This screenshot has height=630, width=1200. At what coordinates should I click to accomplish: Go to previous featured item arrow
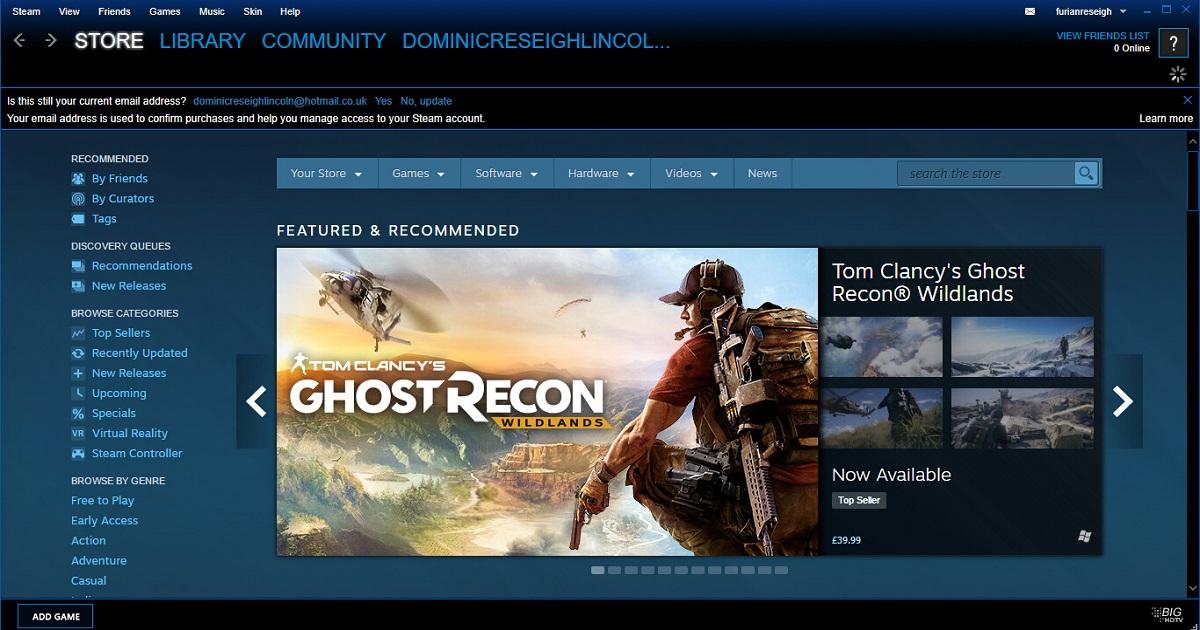coord(256,401)
